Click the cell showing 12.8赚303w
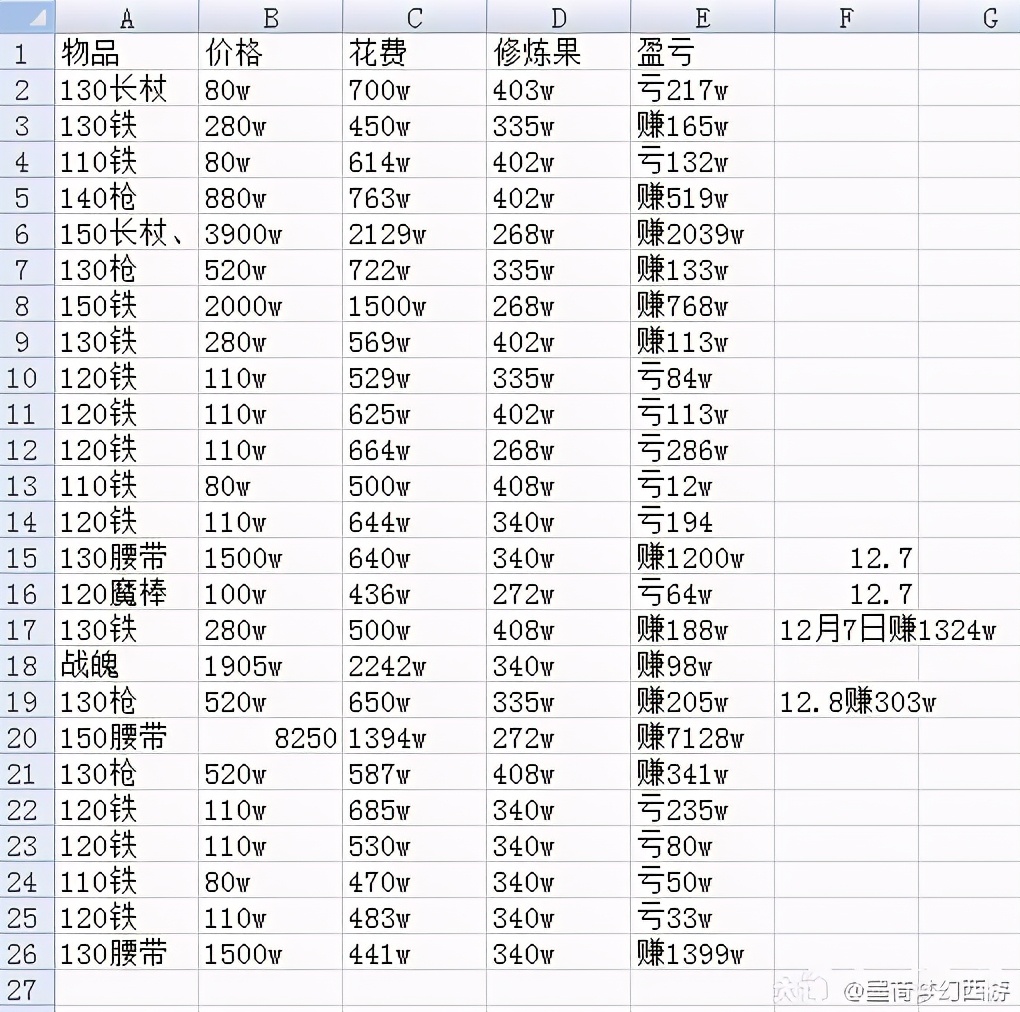Image resolution: width=1020 pixels, height=1012 pixels. pyautogui.click(x=845, y=701)
